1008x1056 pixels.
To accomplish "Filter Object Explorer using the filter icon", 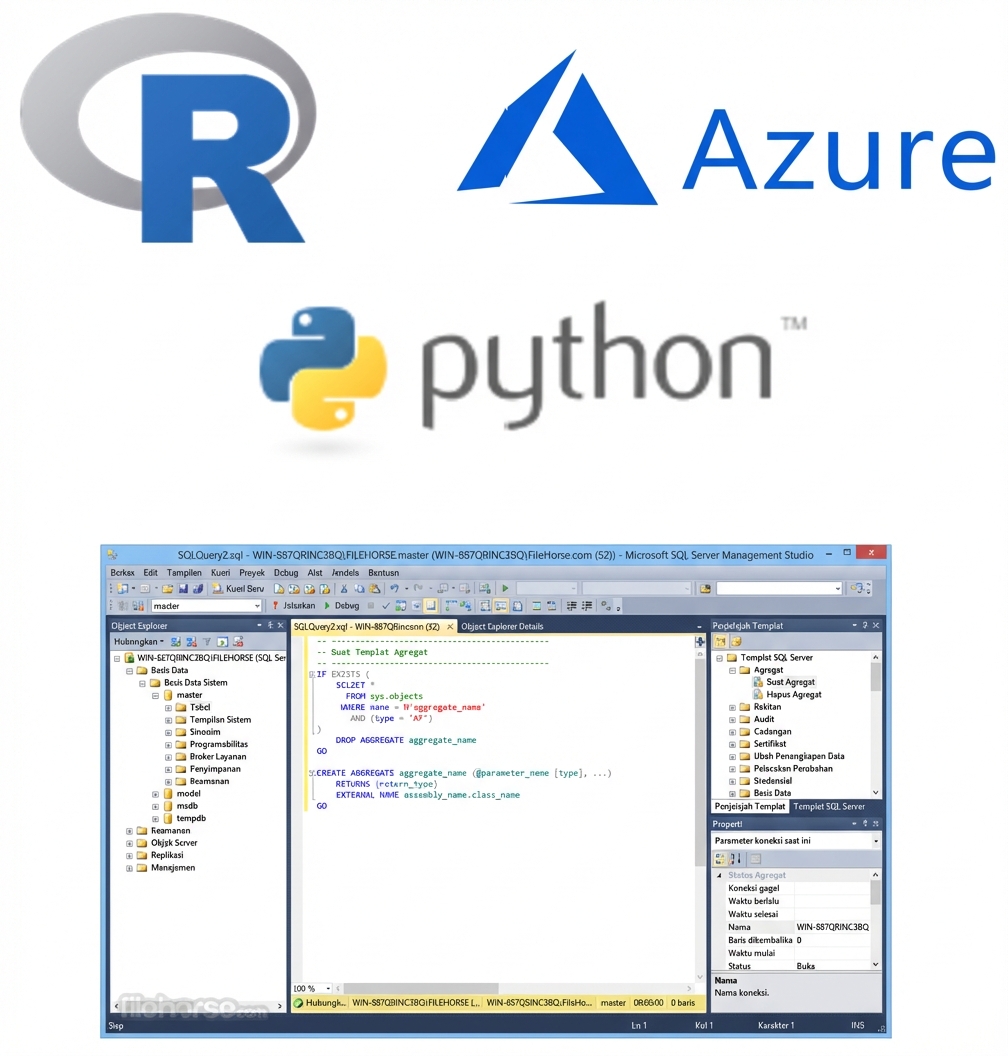I will point(207,642).
